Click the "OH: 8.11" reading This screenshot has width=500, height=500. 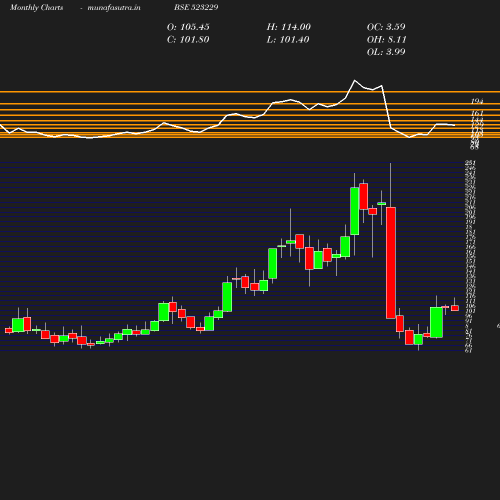tap(387, 40)
